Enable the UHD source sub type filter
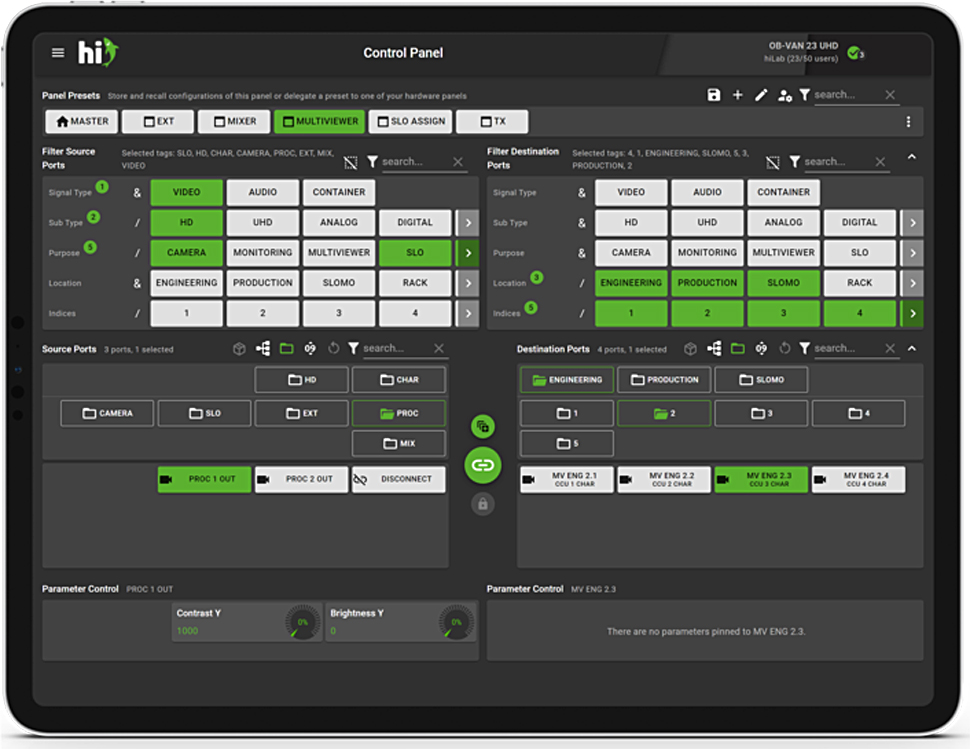Screen dimensions: 970x749 coord(262,223)
